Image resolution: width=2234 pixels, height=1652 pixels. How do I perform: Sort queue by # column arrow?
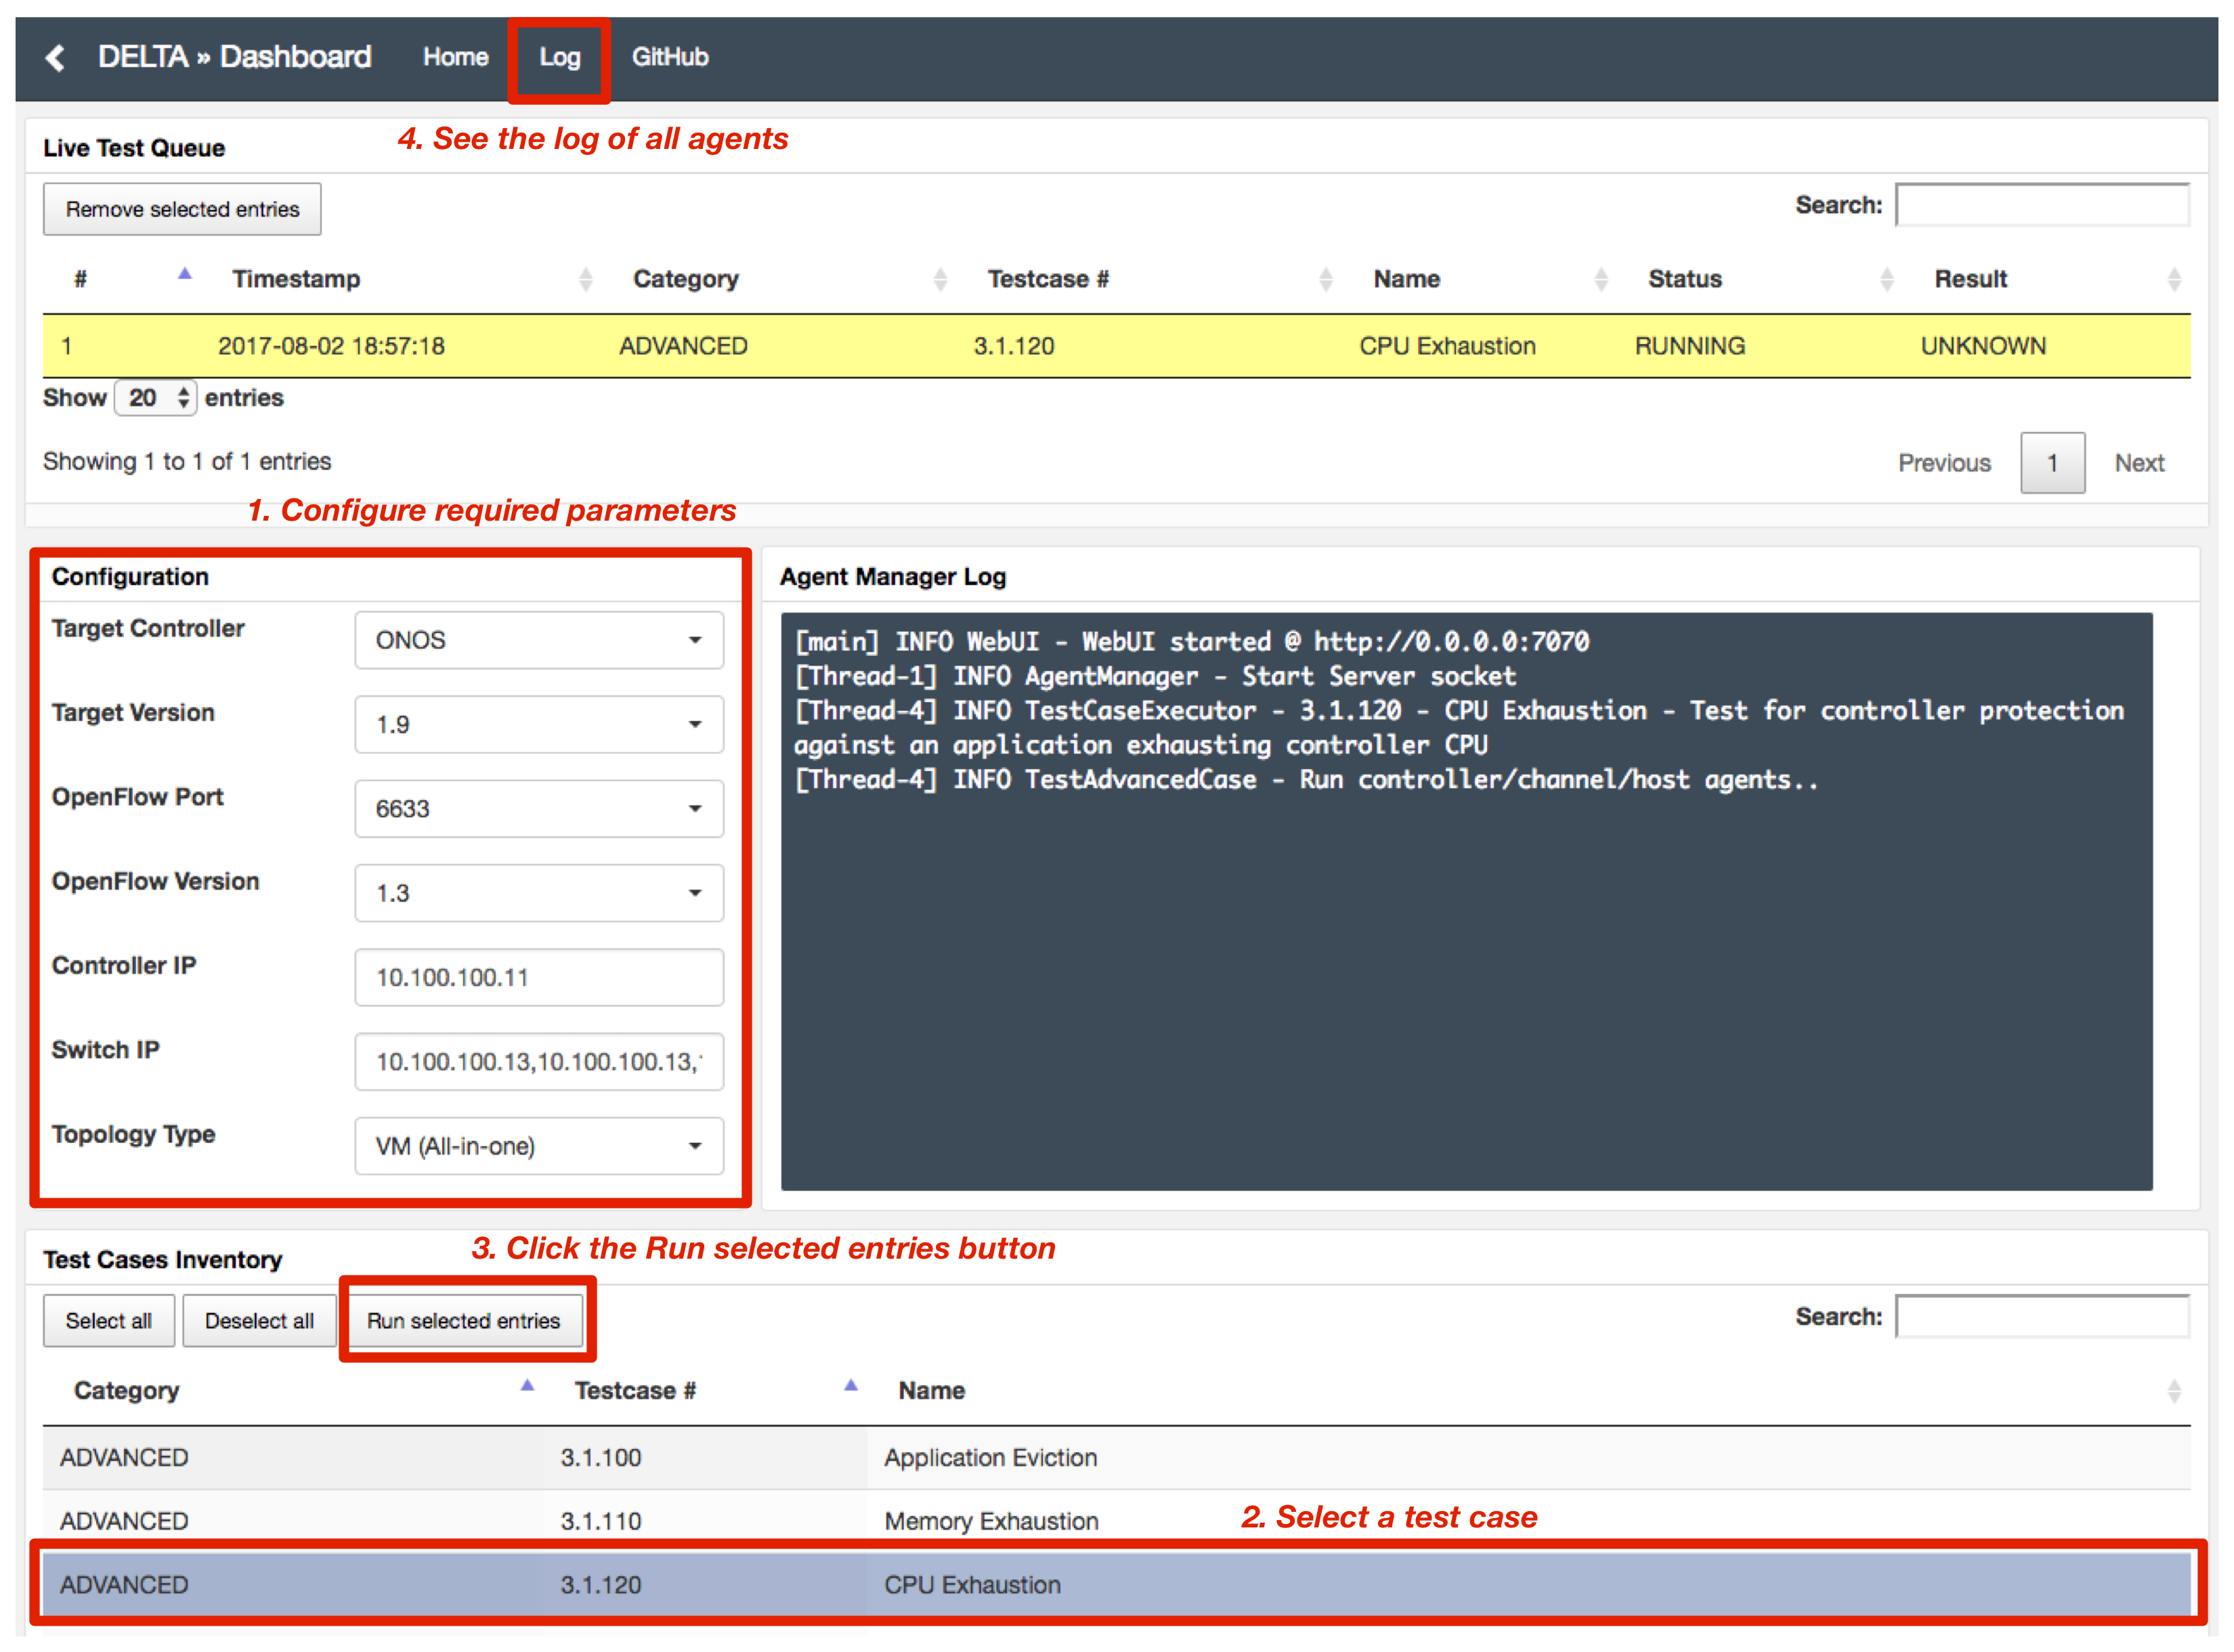click(x=185, y=274)
